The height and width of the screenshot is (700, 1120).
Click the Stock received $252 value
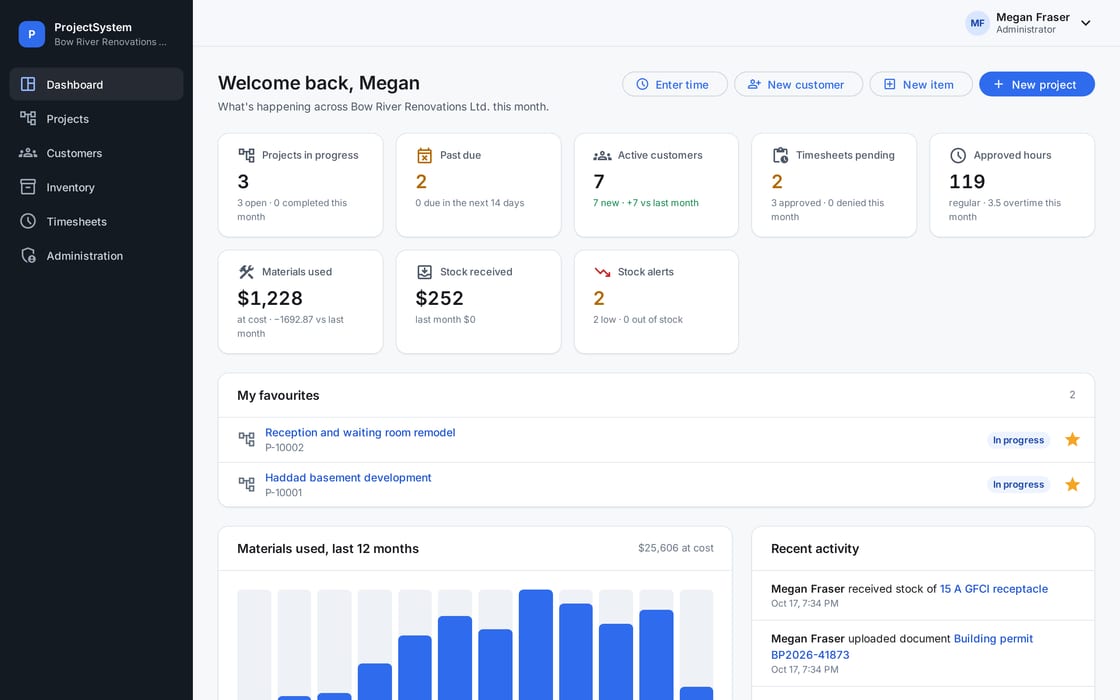click(x=439, y=298)
